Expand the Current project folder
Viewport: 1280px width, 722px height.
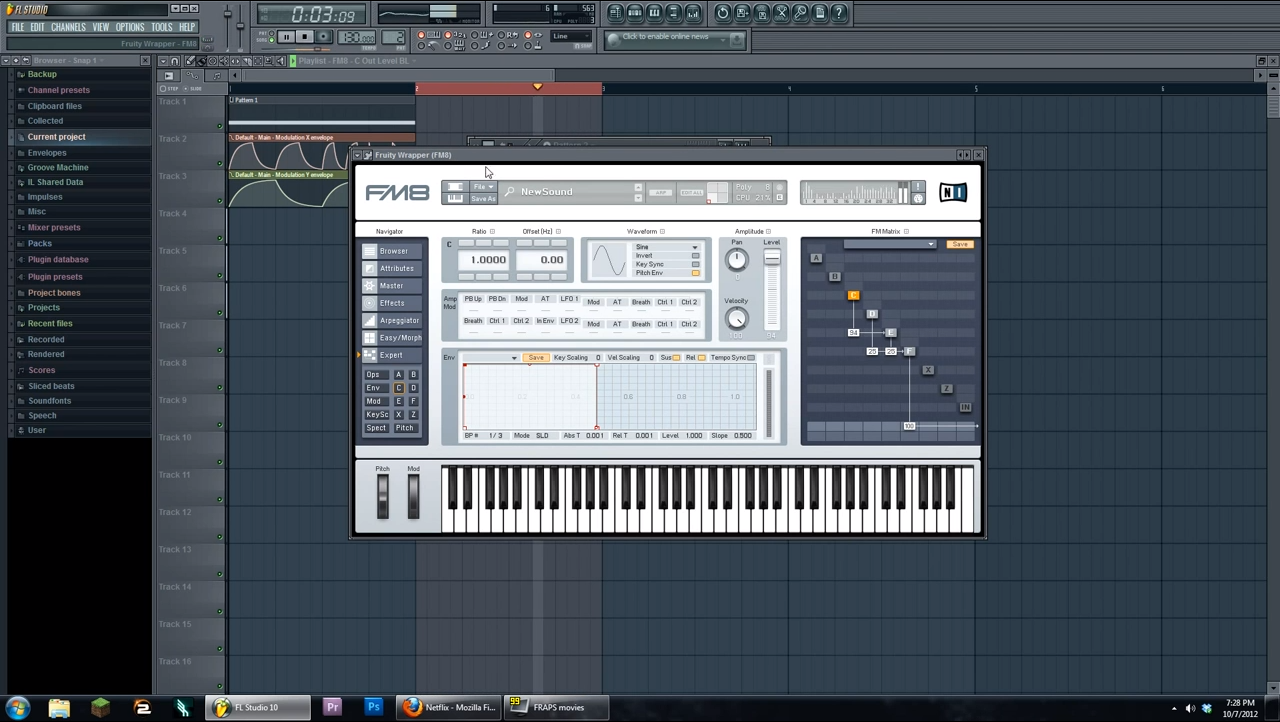click(56, 137)
